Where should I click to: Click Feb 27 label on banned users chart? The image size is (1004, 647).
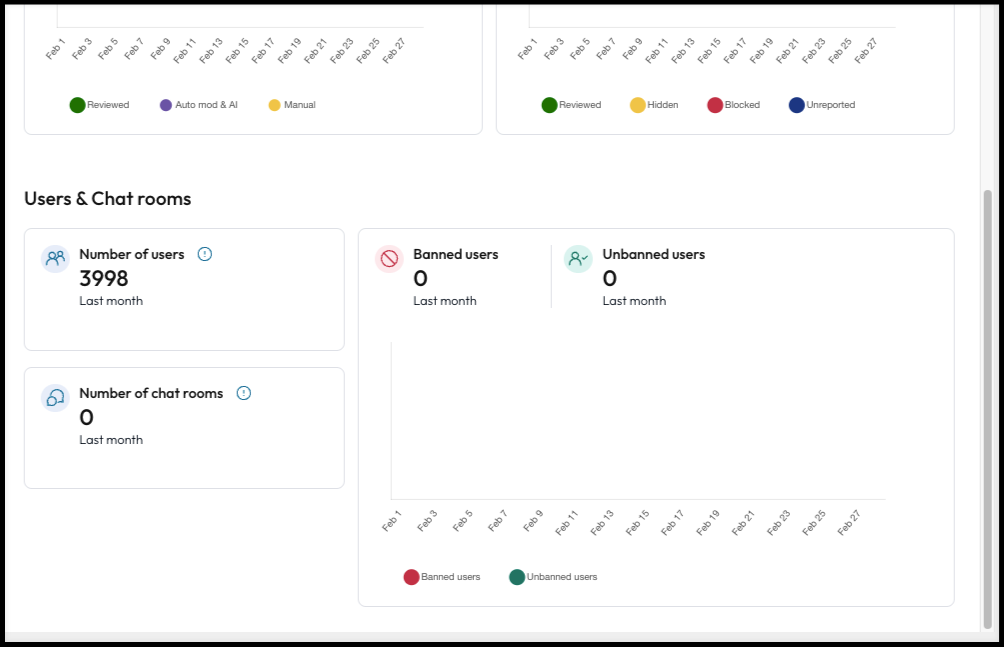(x=849, y=523)
